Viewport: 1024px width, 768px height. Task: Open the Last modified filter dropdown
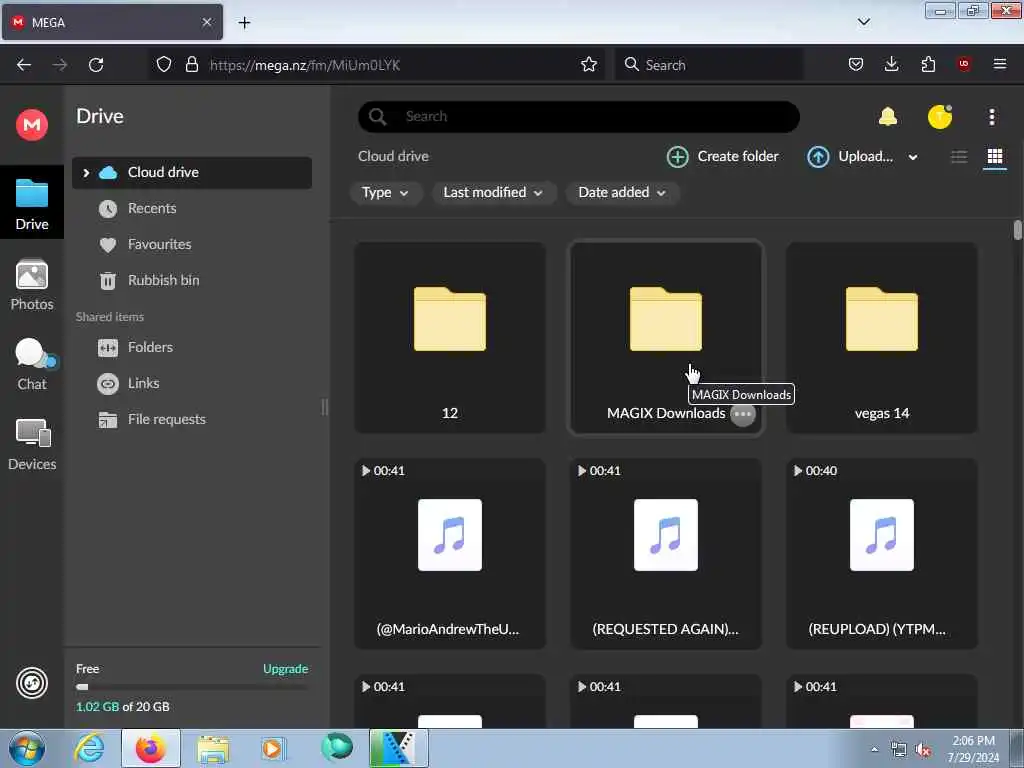tap(493, 193)
